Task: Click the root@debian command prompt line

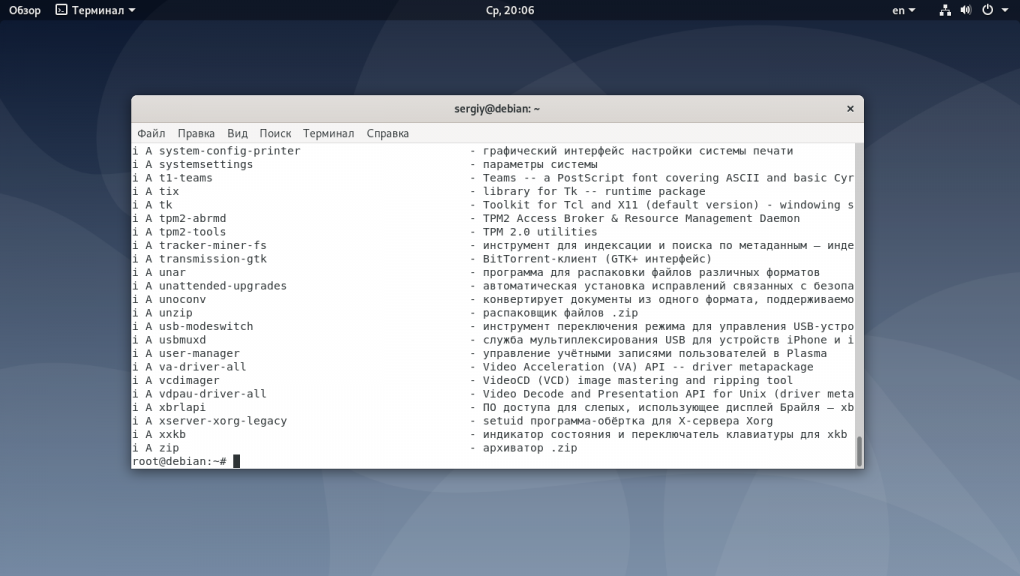Action: (180, 461)
